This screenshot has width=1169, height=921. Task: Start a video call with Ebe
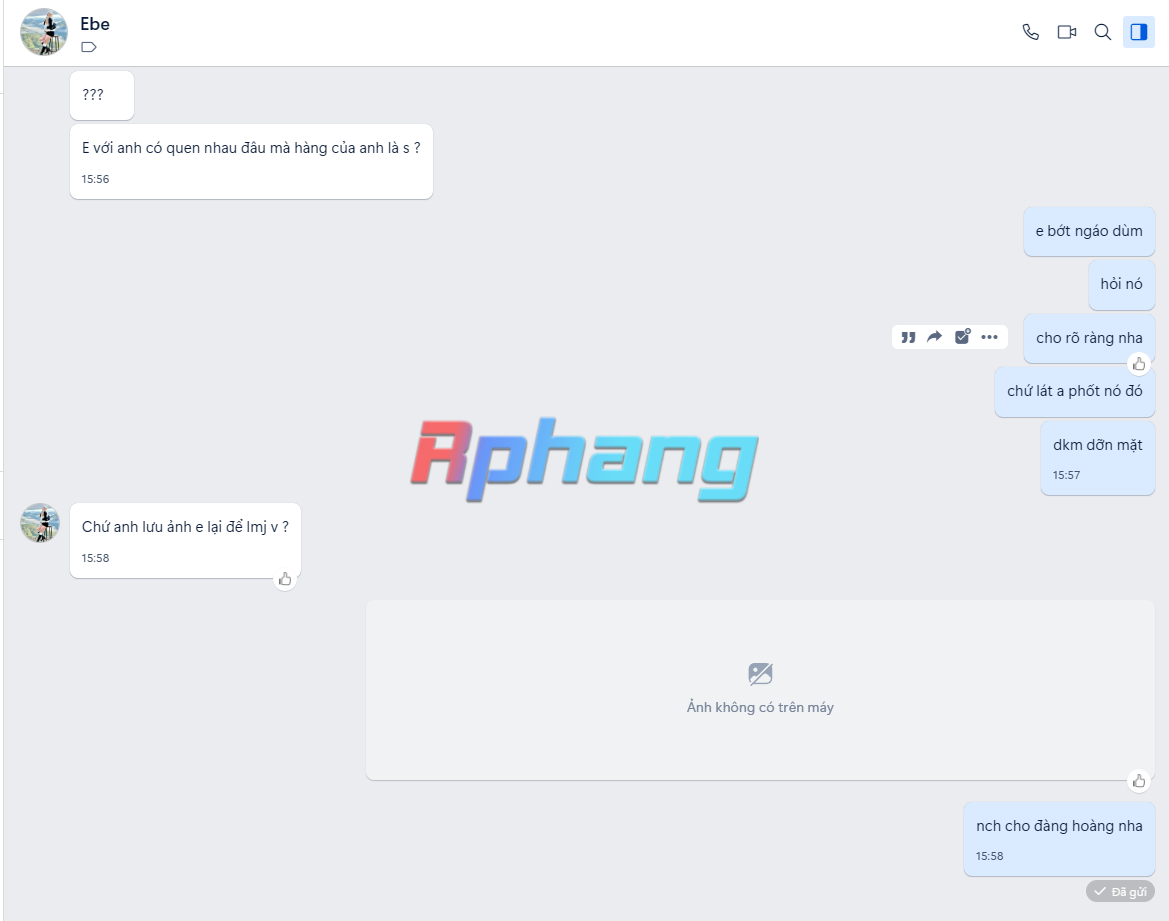[x=1067, y=32]
